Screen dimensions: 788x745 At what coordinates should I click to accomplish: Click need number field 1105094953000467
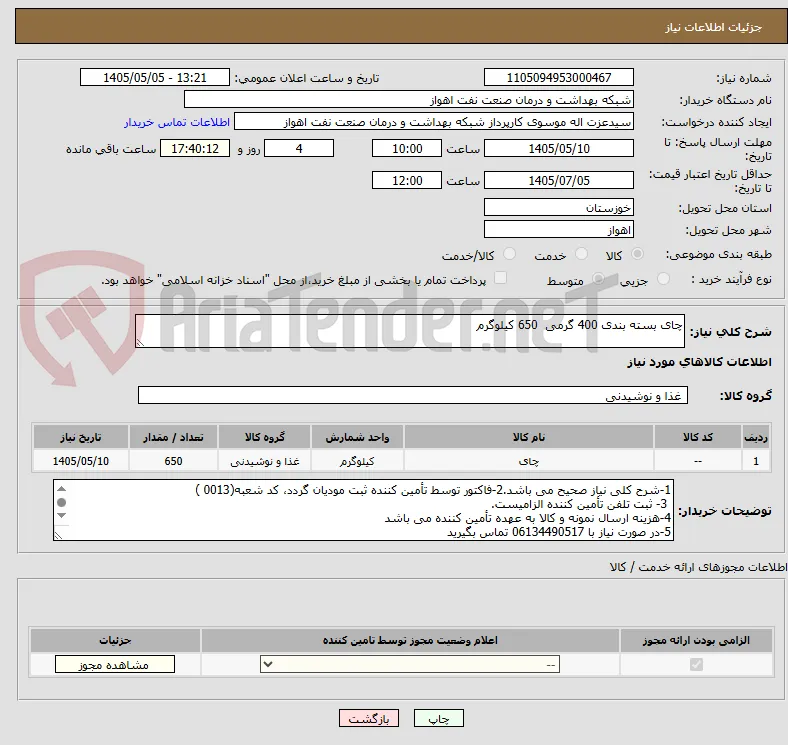pyautogui.click(x=558, y=77)
